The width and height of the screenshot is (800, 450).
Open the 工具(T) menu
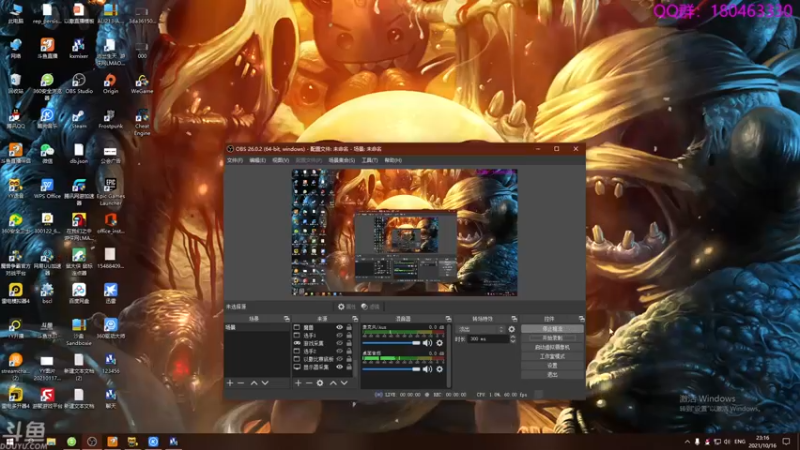369,160
